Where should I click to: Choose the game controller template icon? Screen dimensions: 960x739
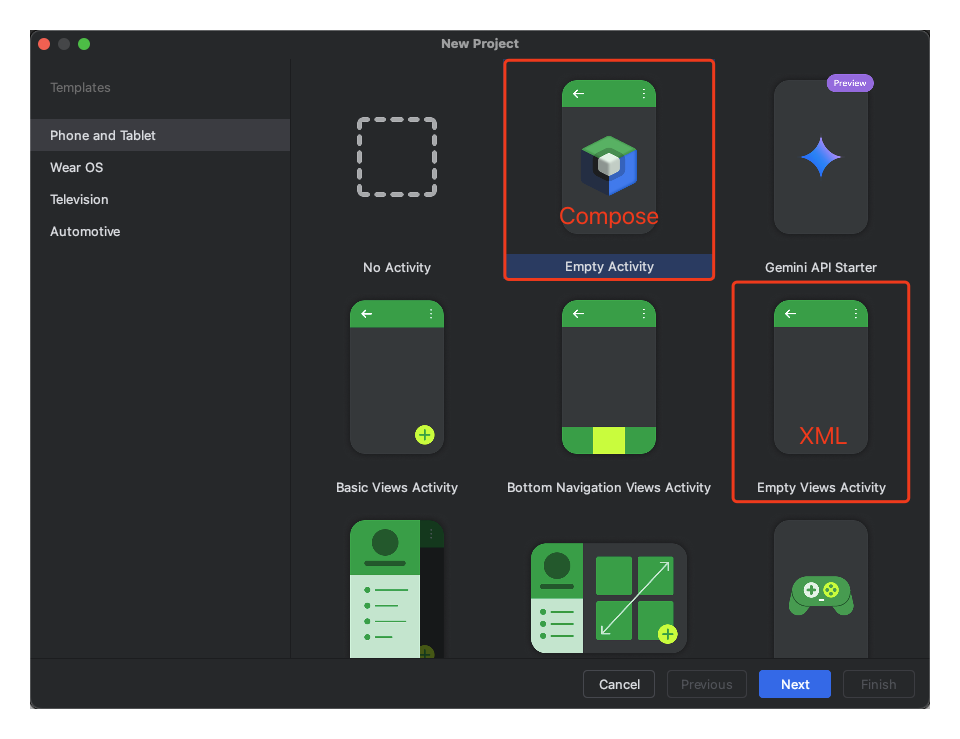pos(820,595)
